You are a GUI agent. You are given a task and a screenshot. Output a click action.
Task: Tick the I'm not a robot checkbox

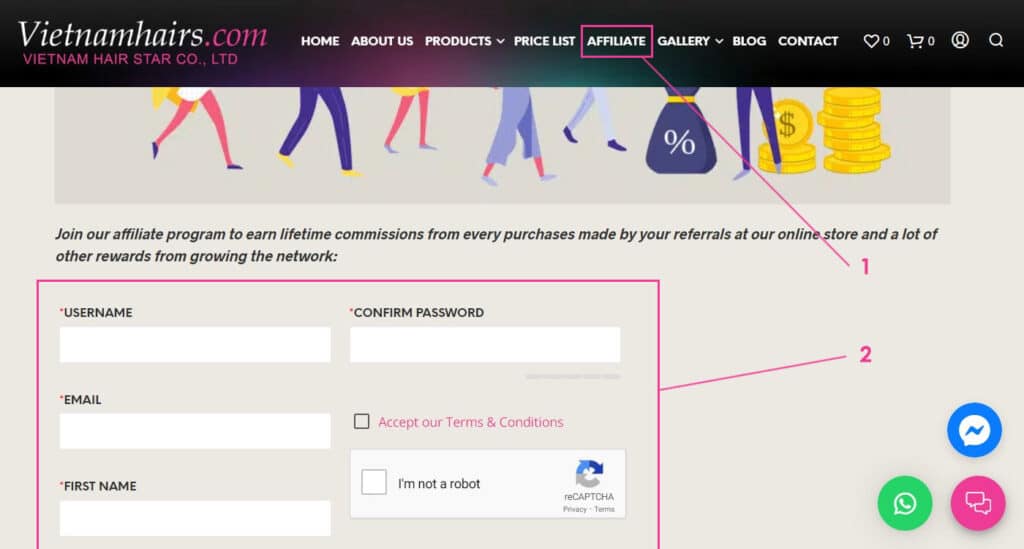click(x=374, y=482)
